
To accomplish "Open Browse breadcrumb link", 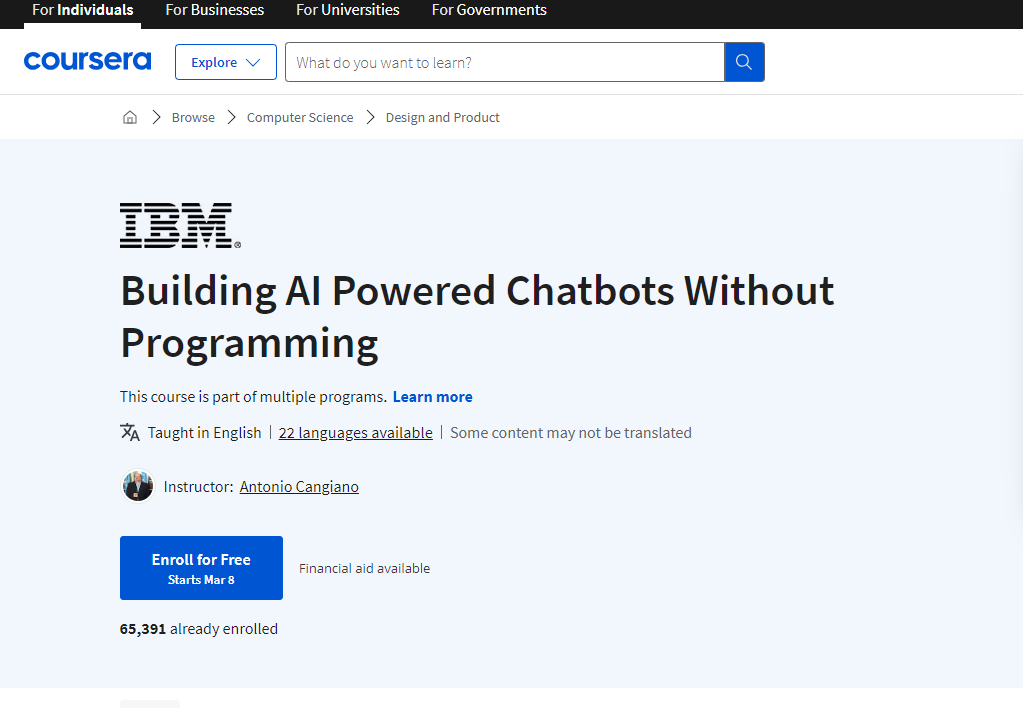I will (193, 117).
